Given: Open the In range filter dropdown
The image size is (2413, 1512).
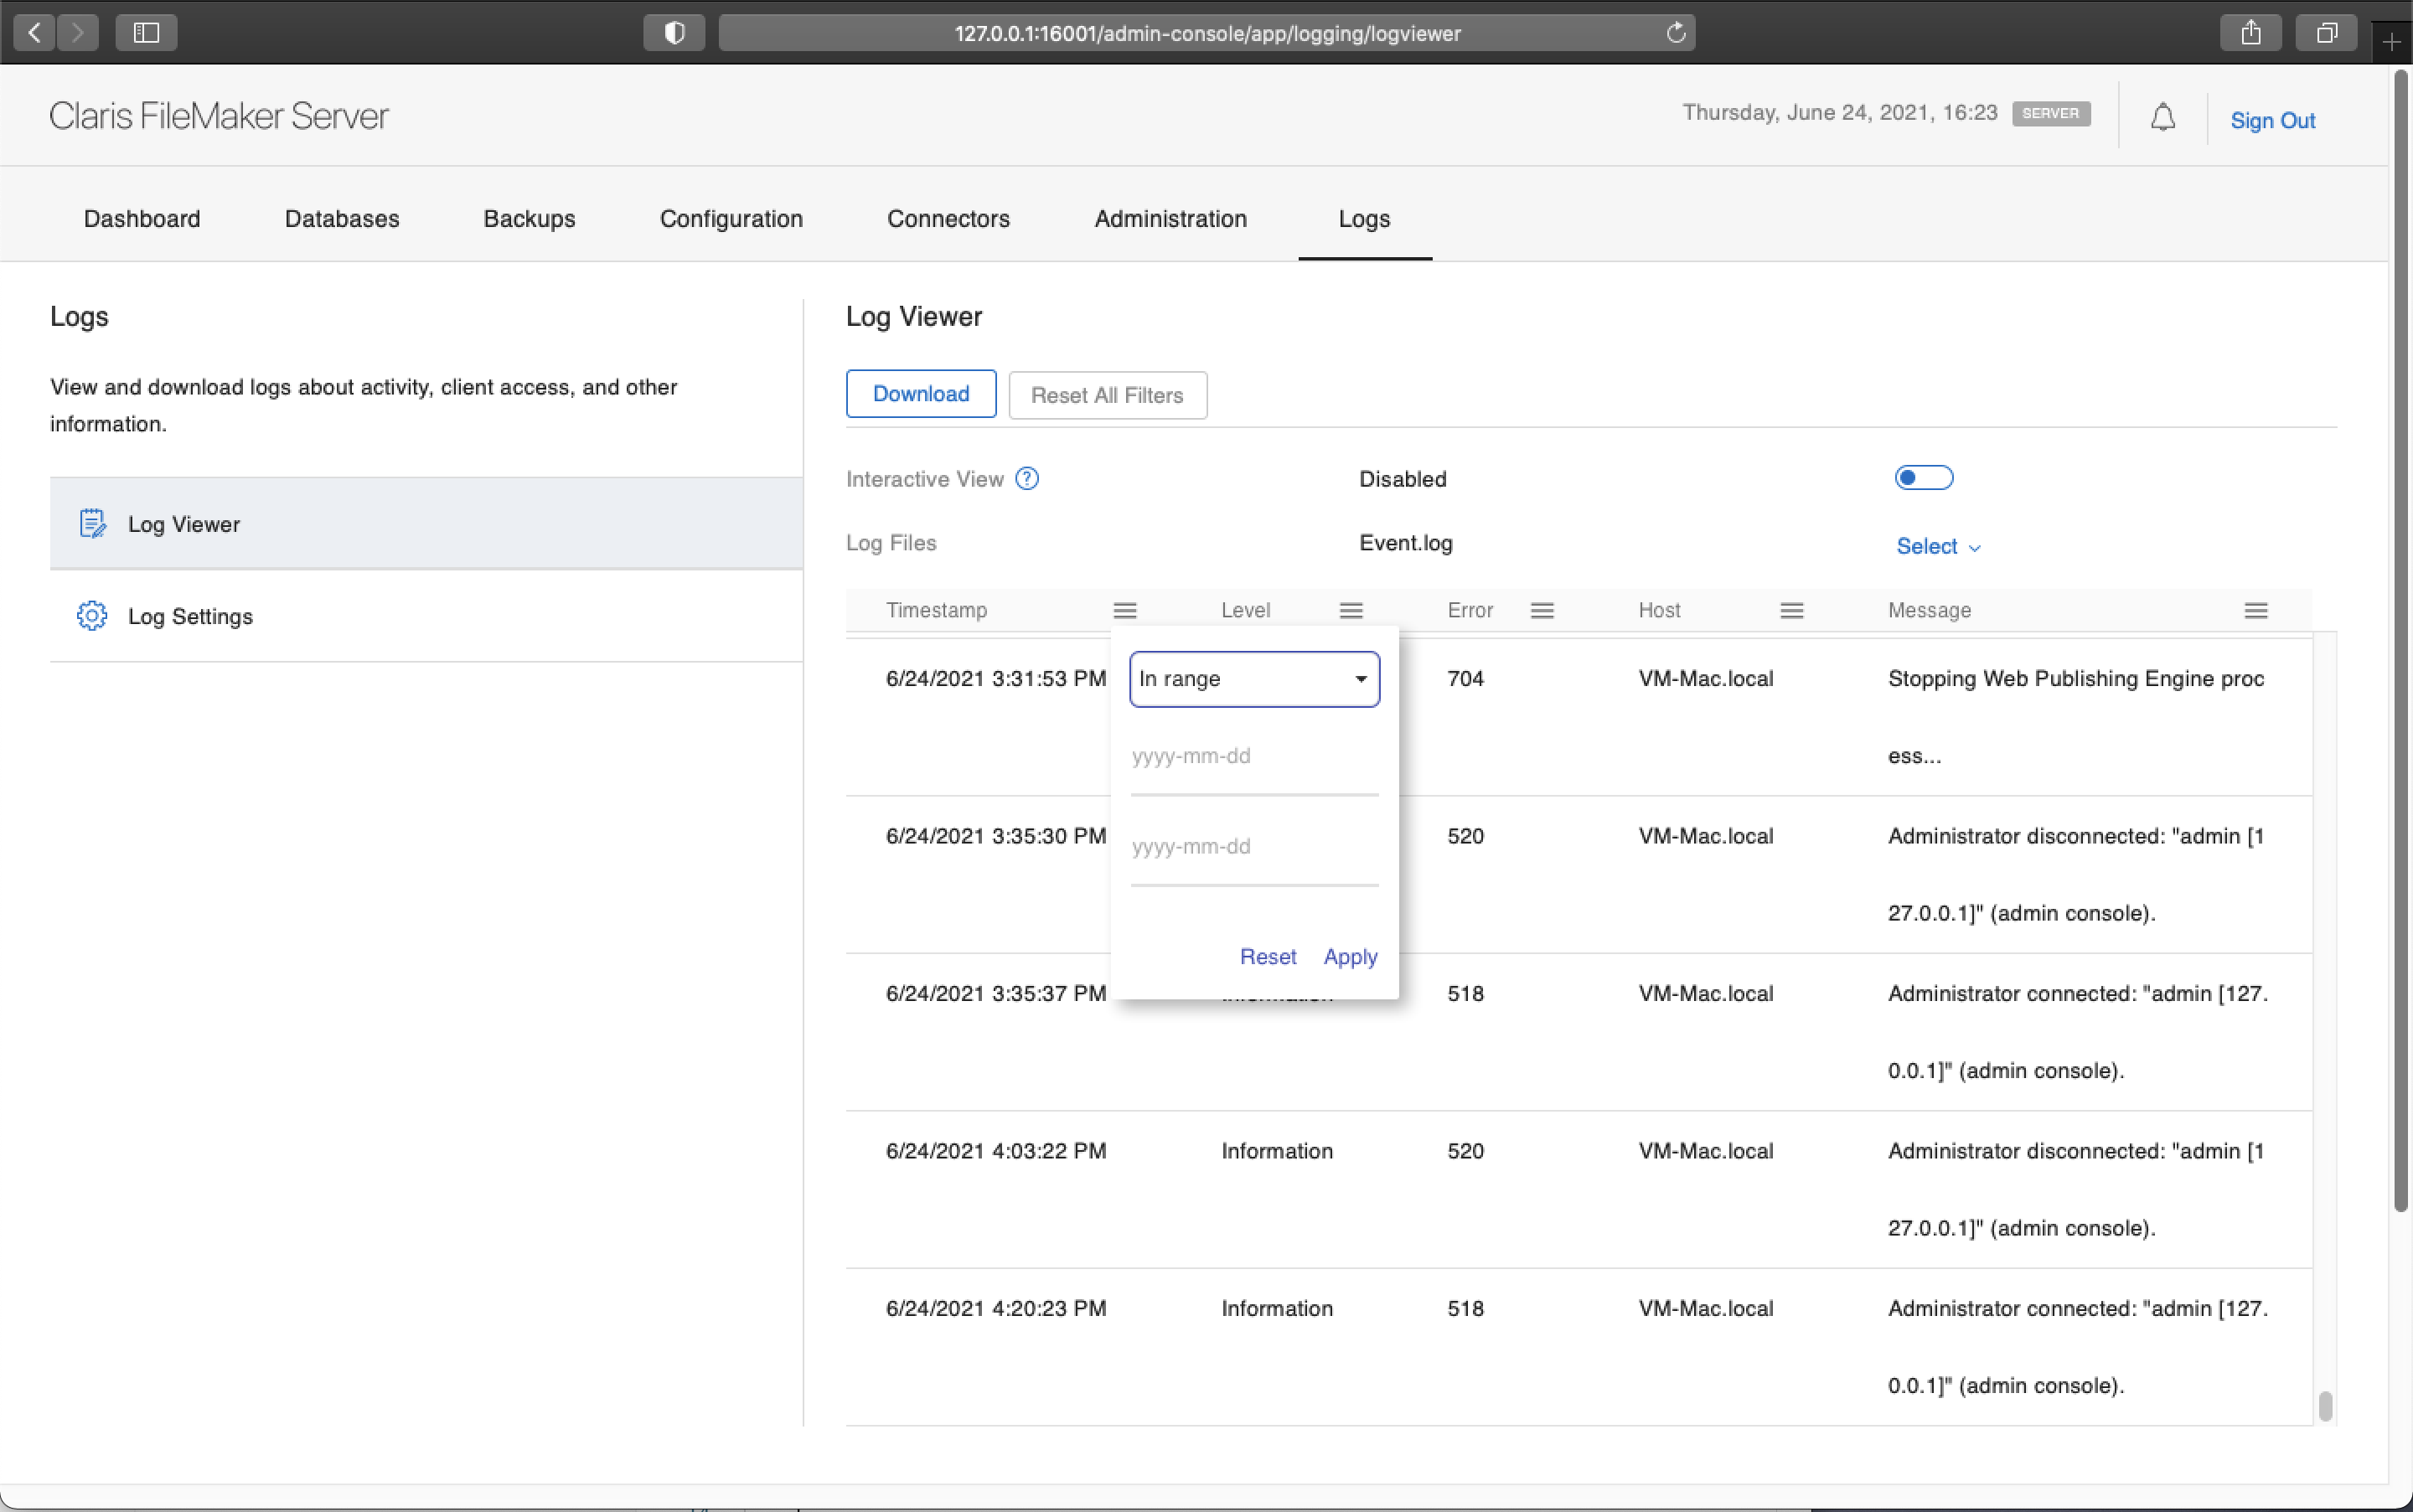Looking at the screenshot, I should (x=1254, y=678).
